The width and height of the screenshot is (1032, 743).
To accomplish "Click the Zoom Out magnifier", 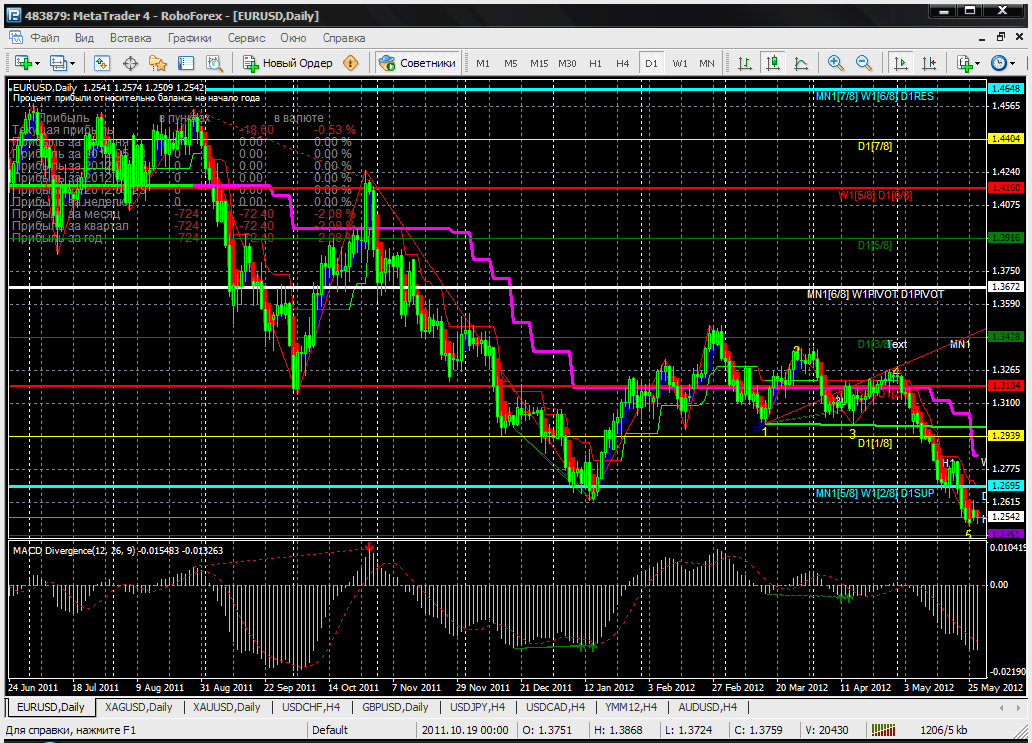I will click(864, 63).
